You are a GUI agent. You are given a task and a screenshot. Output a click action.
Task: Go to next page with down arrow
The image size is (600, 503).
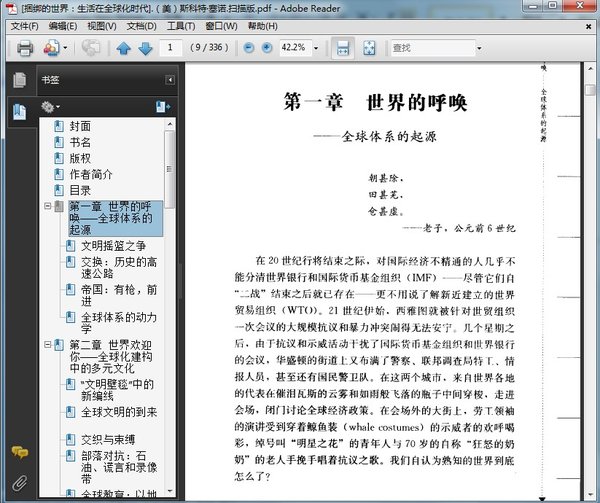point(145,48)
